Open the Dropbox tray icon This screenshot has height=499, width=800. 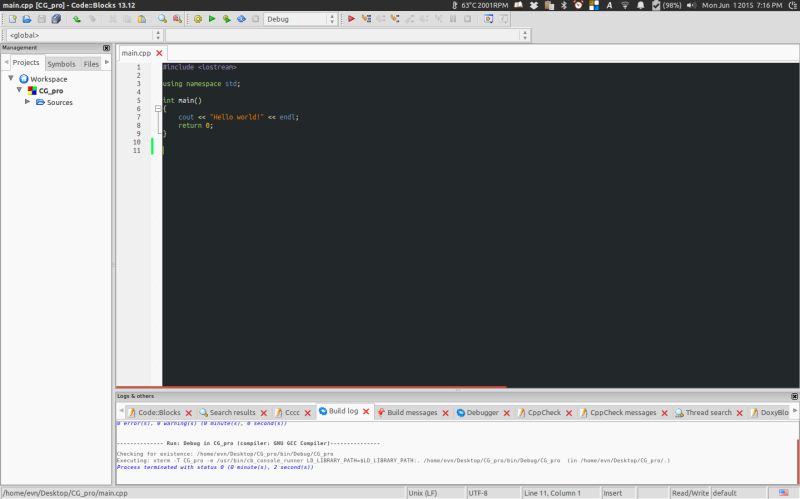[534, 5]
